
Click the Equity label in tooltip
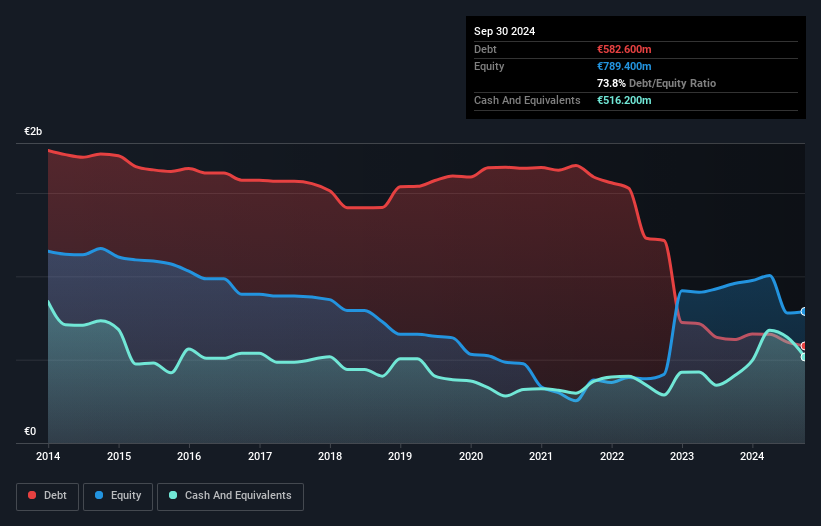point(489,66)
